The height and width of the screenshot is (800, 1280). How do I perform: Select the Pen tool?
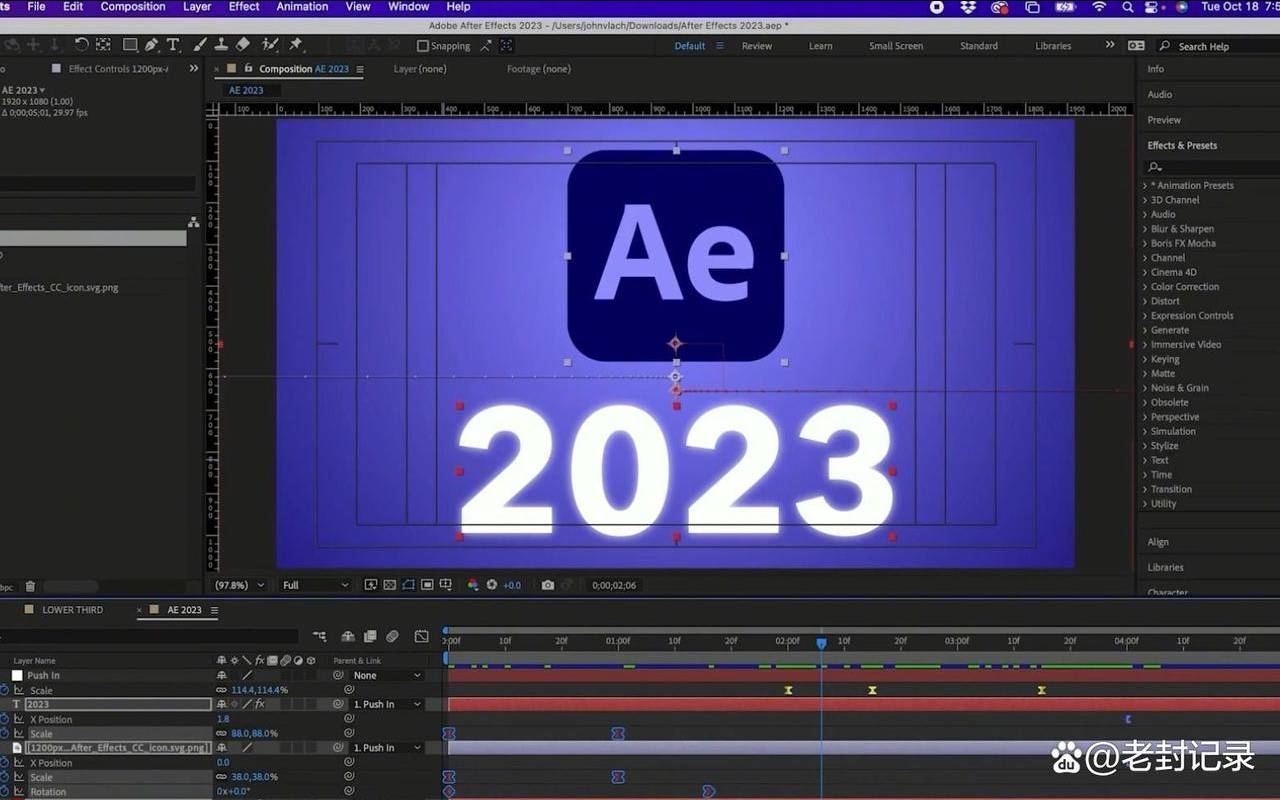152,45
